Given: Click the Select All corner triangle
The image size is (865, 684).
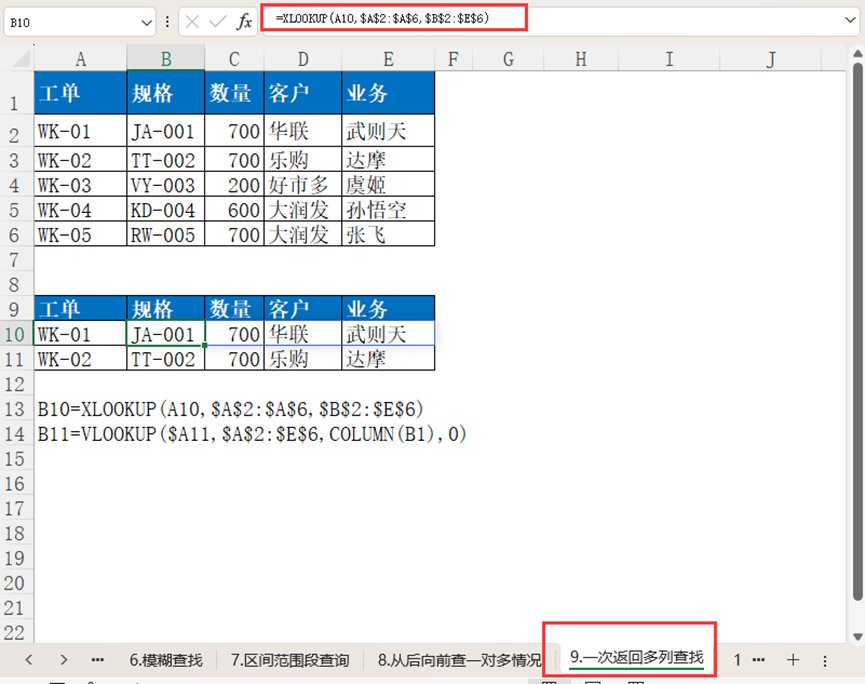Looking at the screenshot, I should tap(21, 58).
